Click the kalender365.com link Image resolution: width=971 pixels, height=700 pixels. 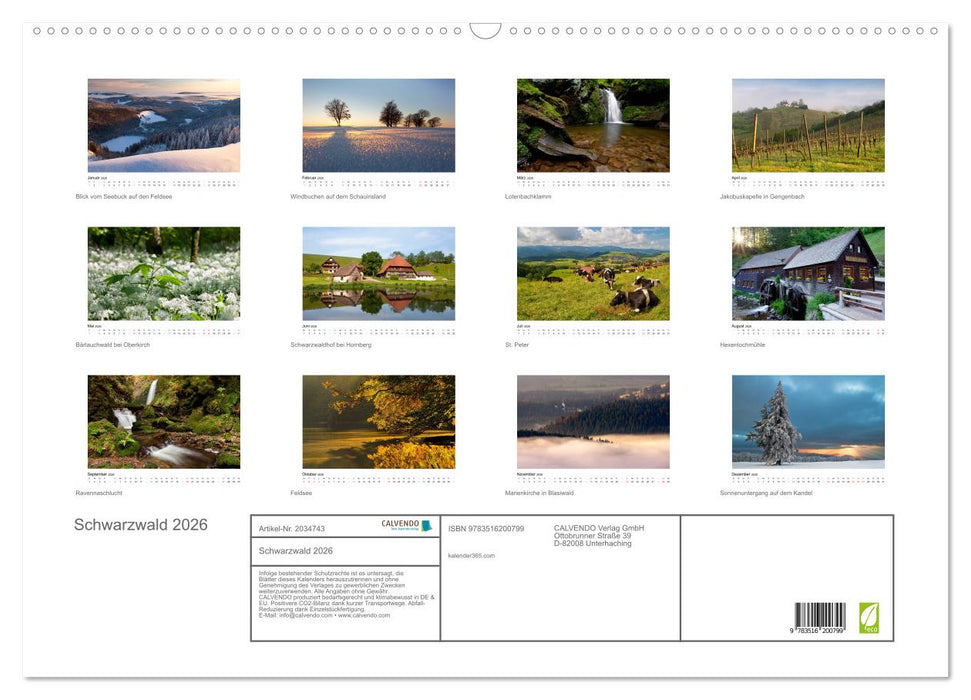[x=471, y=555]
